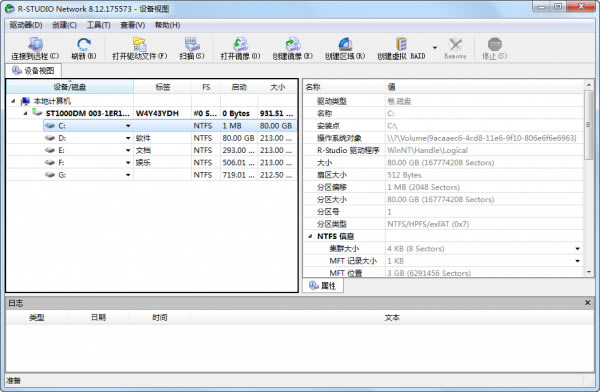600x392 pixels.
Task: Click the 506.01 start cell of F:
Action: pyautogui.click(x=238, y=162)
